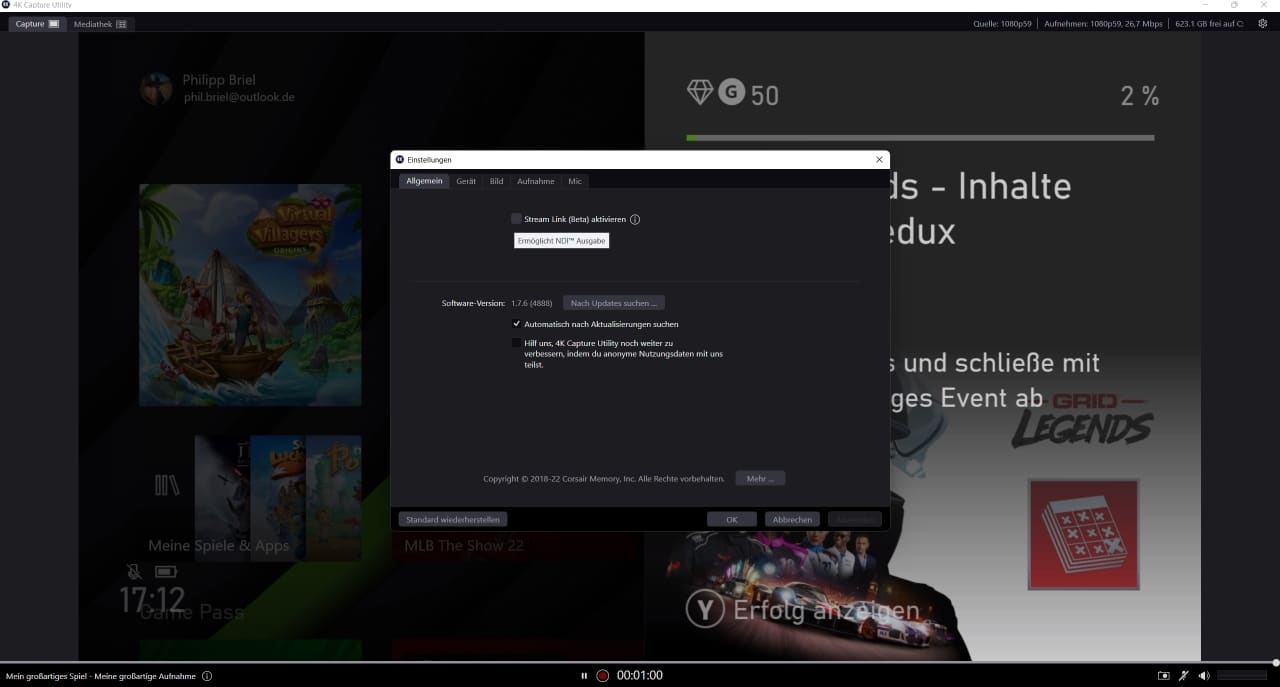Click the Mehr button near copyright
This screenshot has width=1280, height=687.
coord(760,479)
